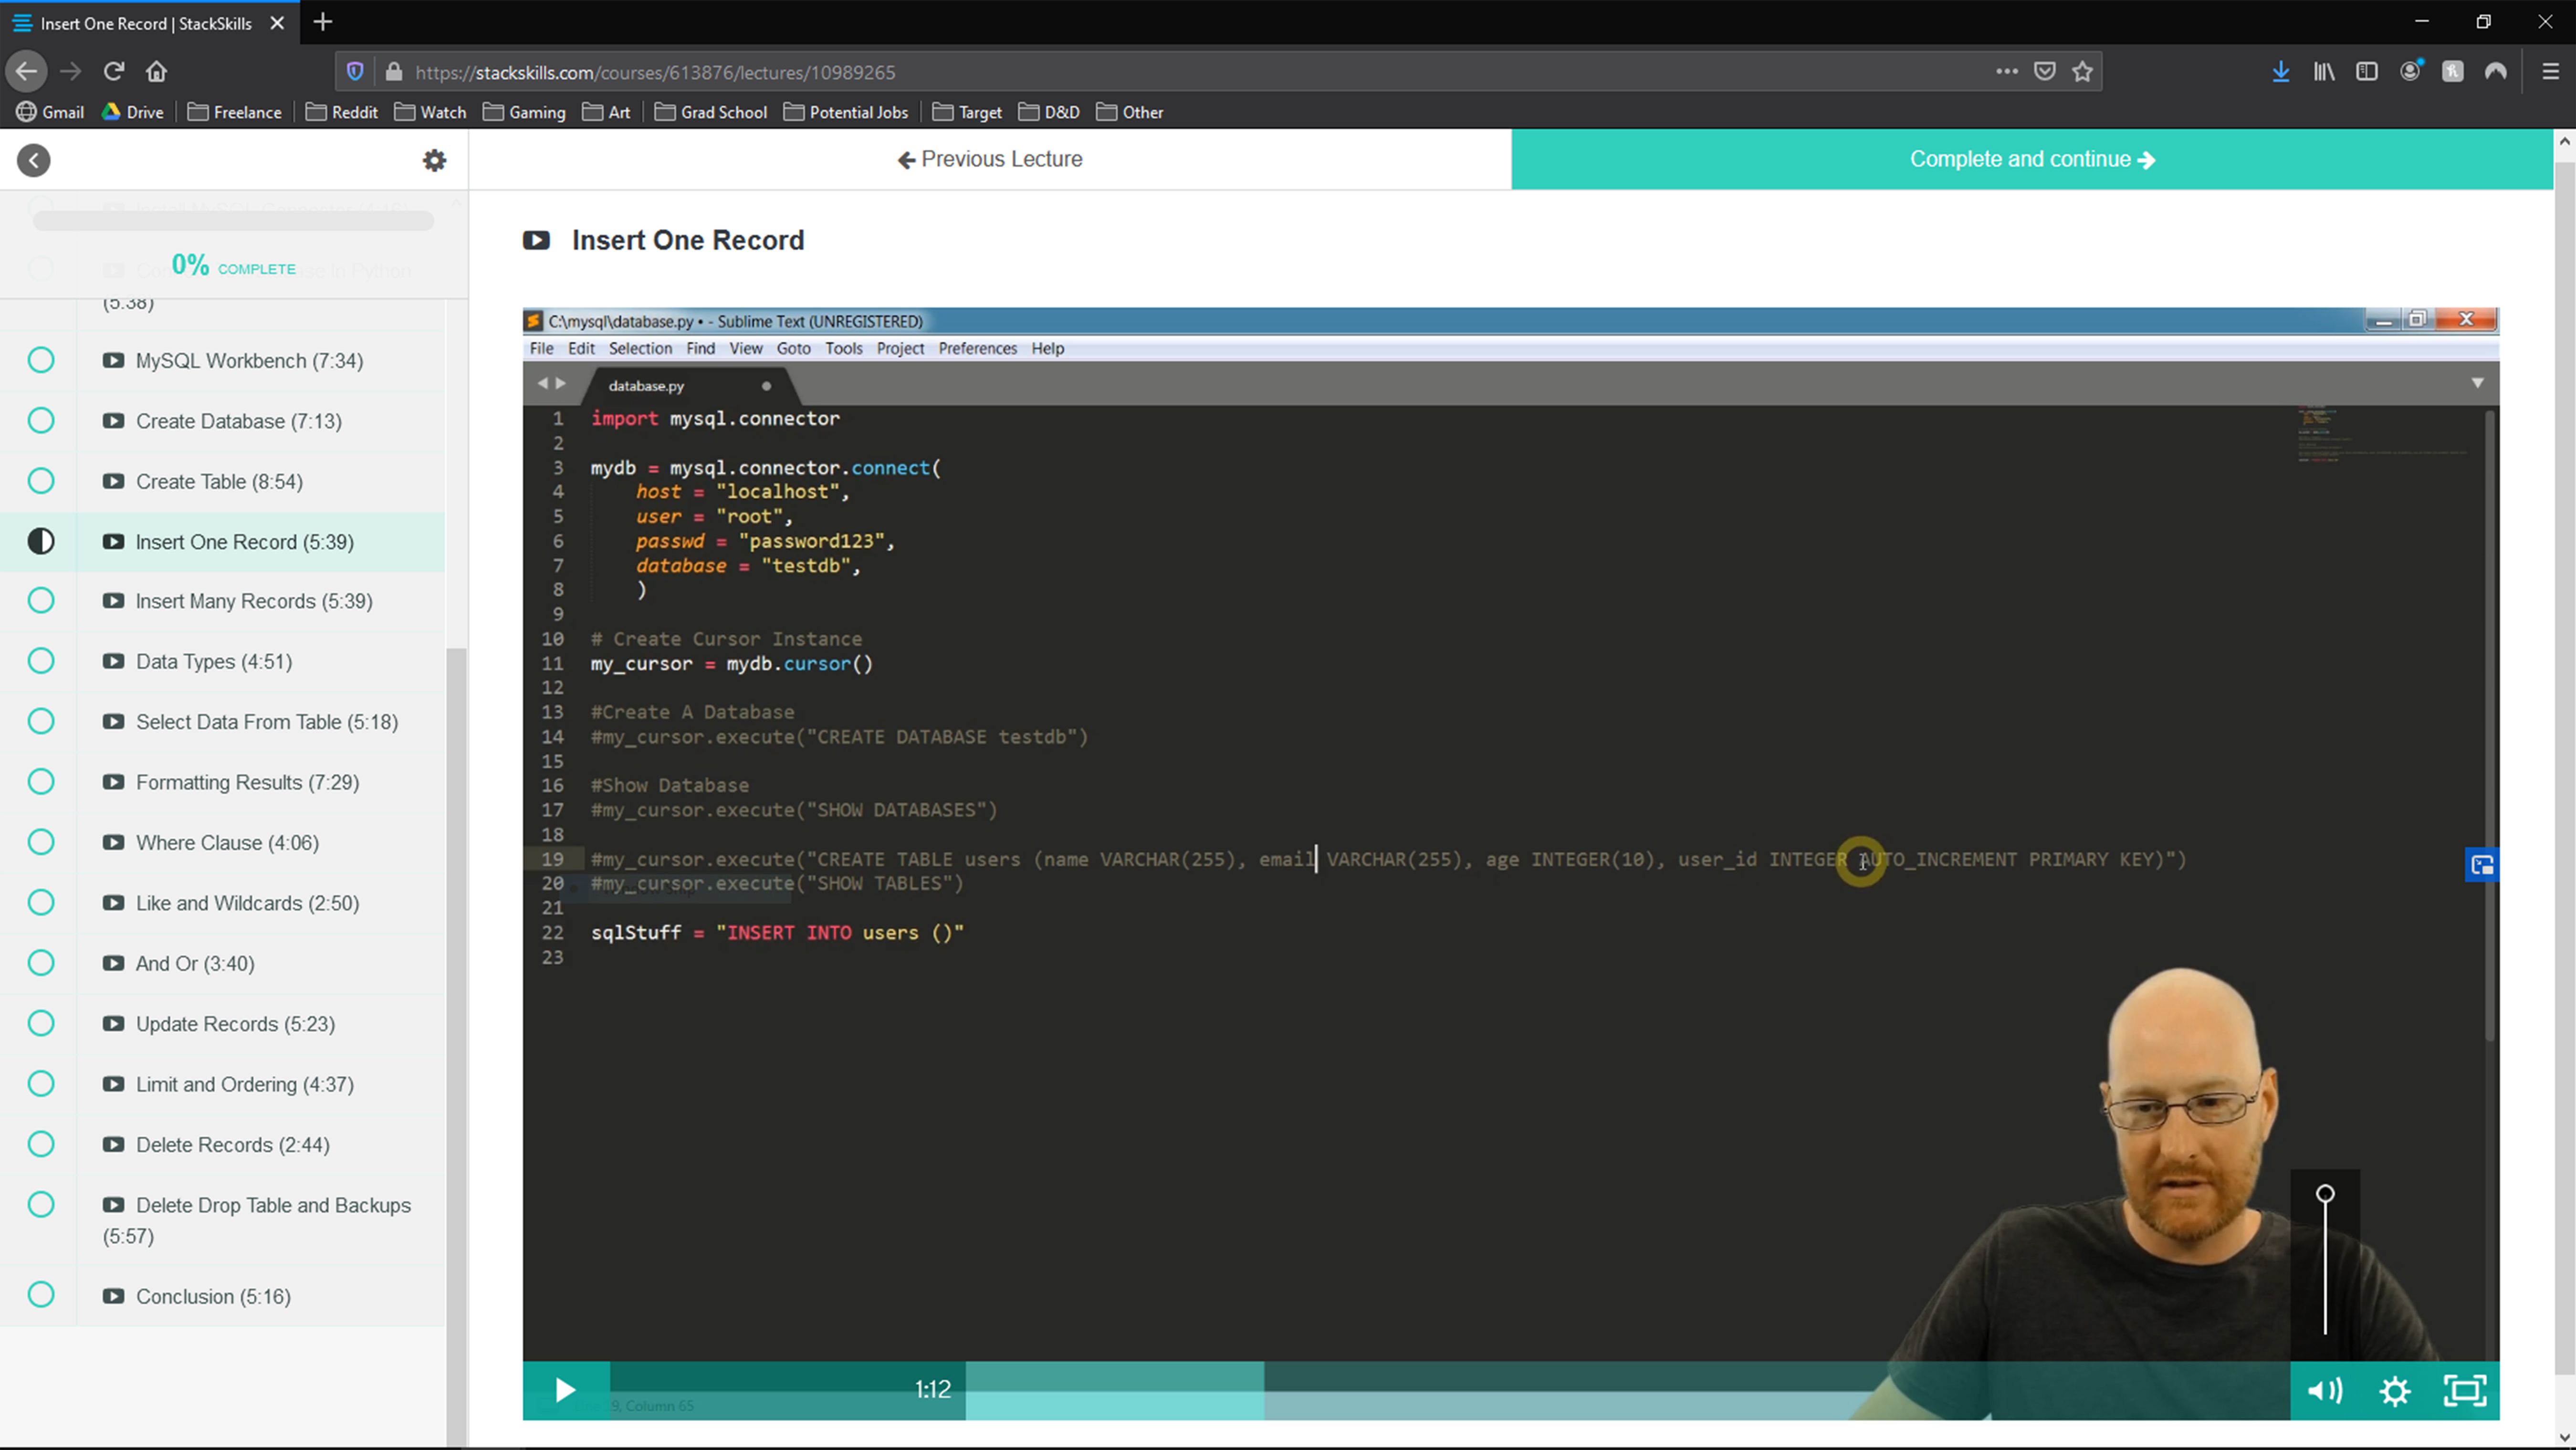Click Complete and continue
This screenshot has height=1450, width=2576.
[2031, 158]
